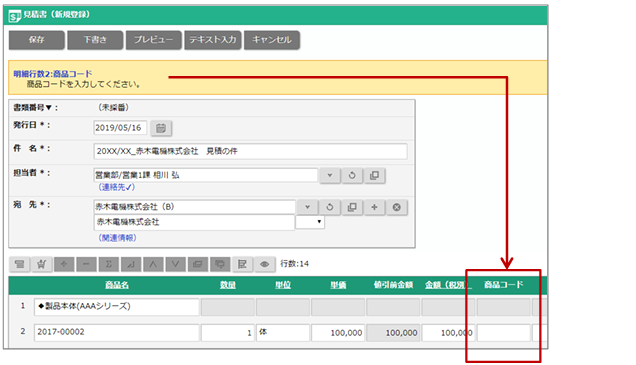
Task: Click the first detail toolbar list icon
Action: click(19, 264)
